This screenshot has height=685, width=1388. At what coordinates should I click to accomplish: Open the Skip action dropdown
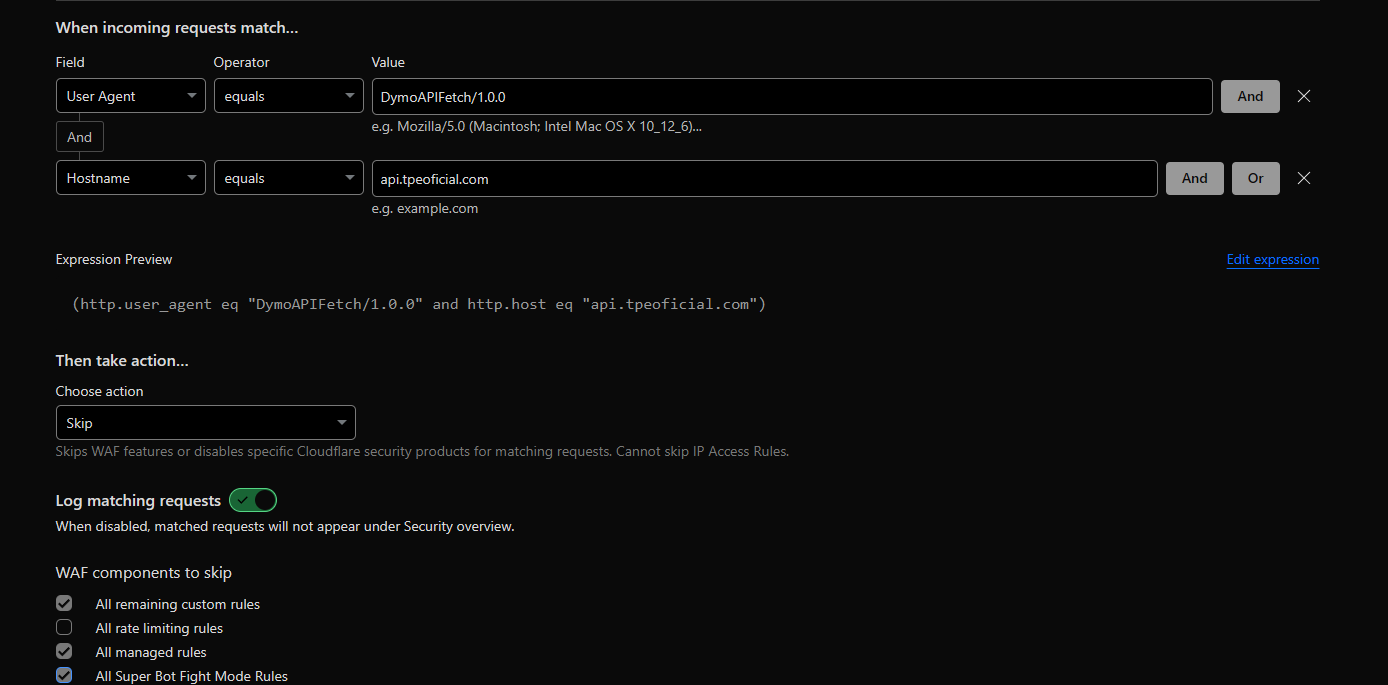coord(205,423)
